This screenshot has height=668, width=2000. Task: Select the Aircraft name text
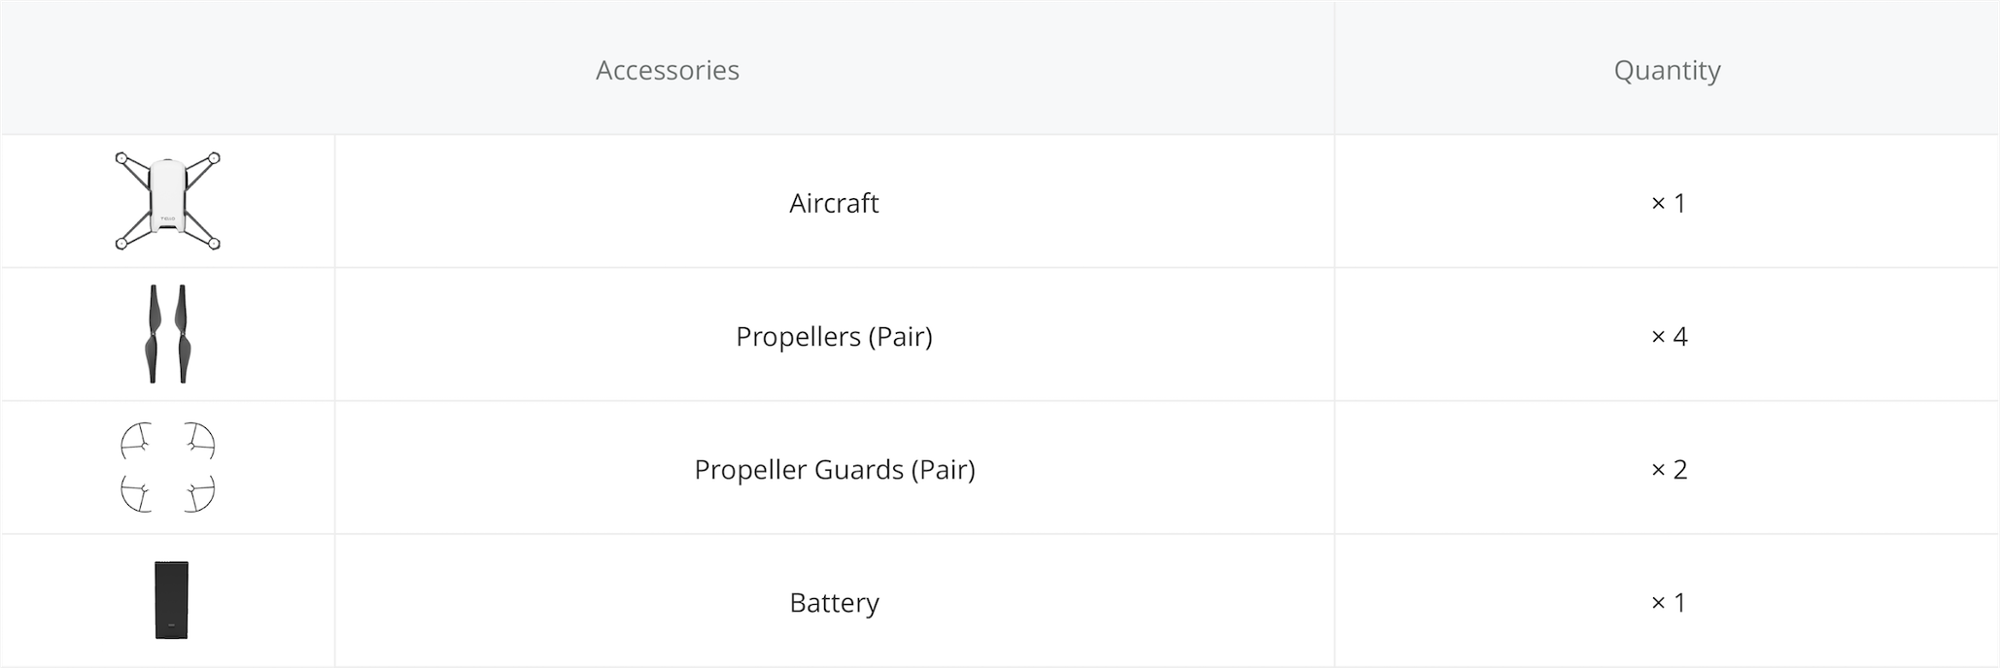[834, 203]
